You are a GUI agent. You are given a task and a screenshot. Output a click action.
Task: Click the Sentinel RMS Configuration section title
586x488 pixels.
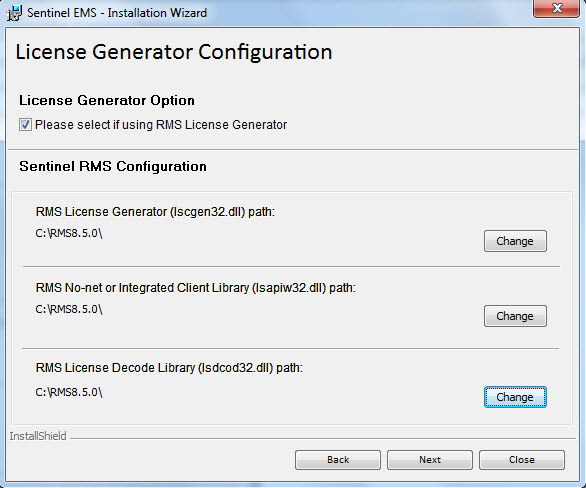[113, 166]
